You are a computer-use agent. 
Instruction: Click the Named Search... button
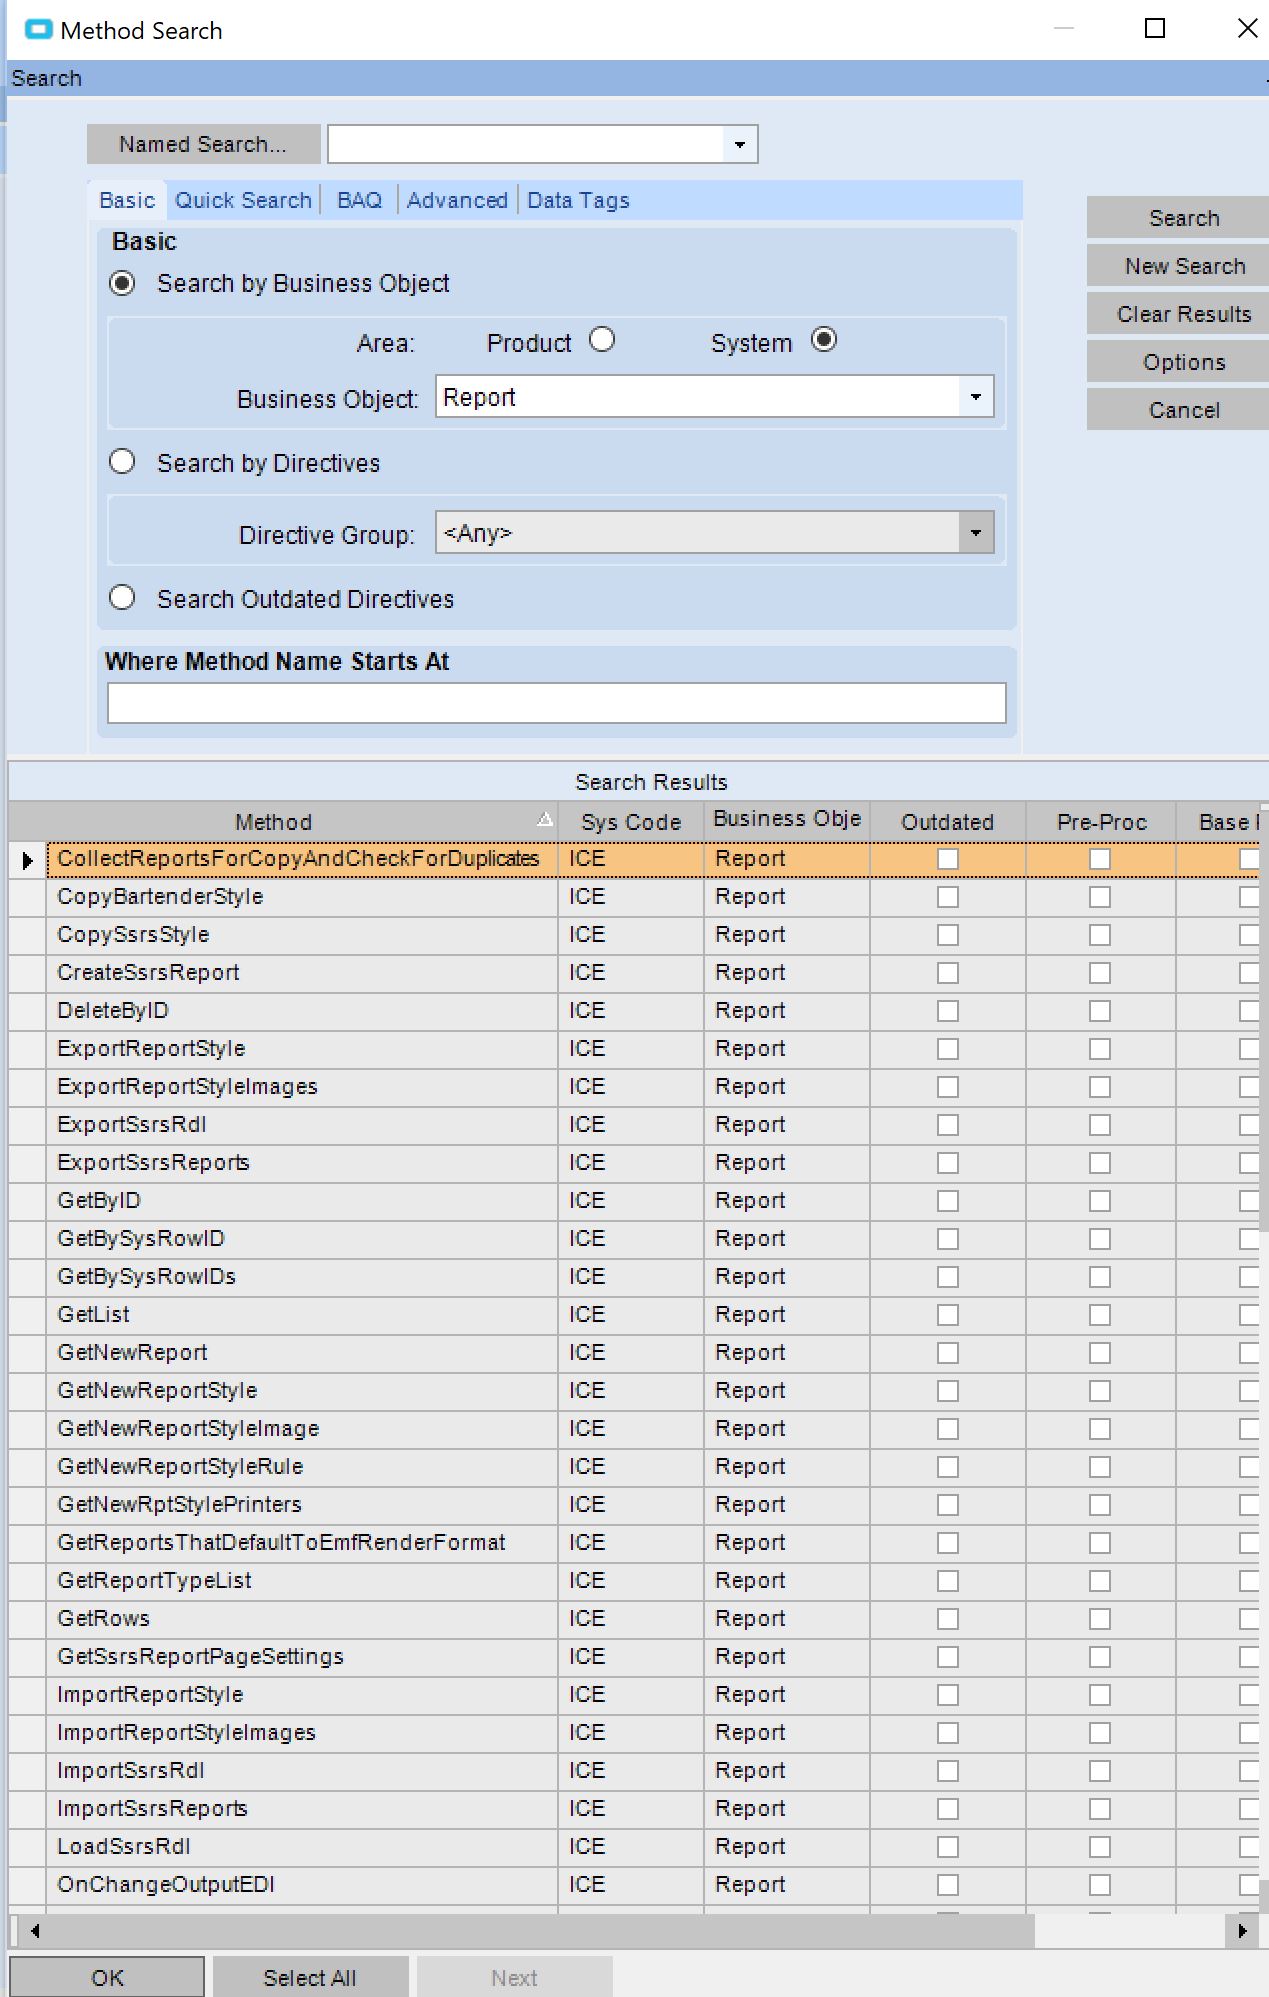tap(203, 144)
